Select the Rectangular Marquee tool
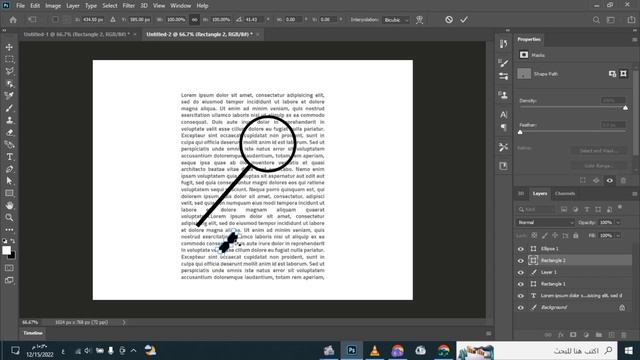The image size is (640, 360). (x=9, y=59)
